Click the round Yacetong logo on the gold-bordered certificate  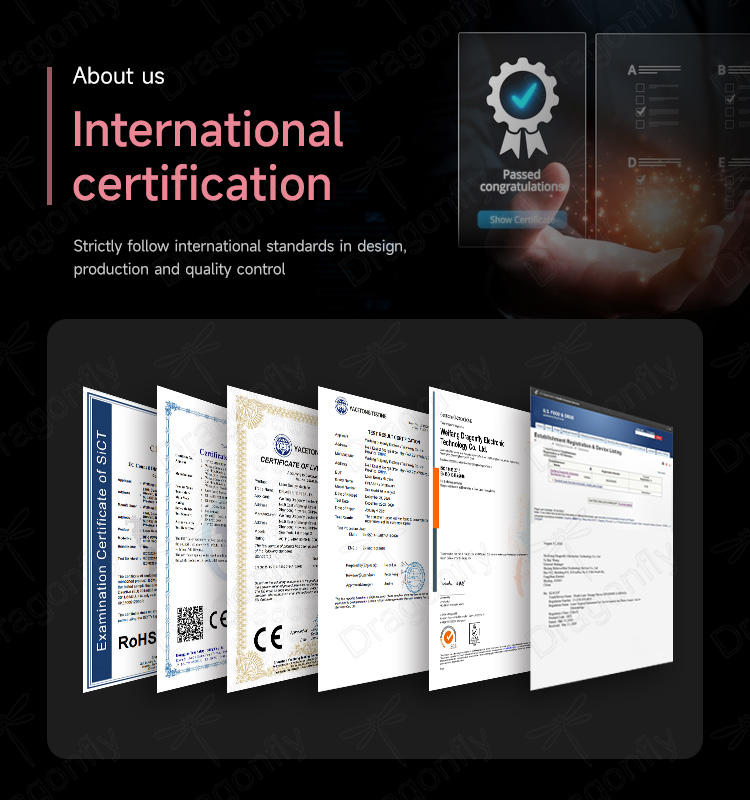[x=282, y=445]
